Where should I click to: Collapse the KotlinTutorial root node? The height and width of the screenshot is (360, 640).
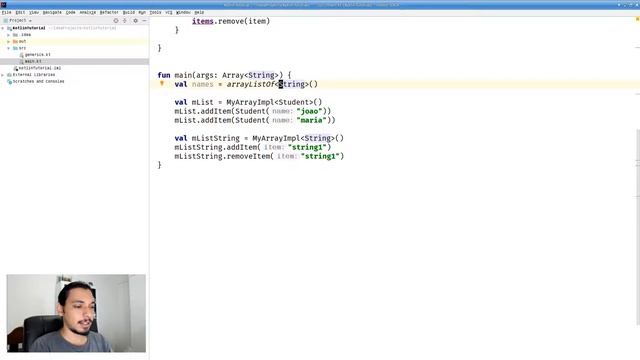[x=3, y=28]
